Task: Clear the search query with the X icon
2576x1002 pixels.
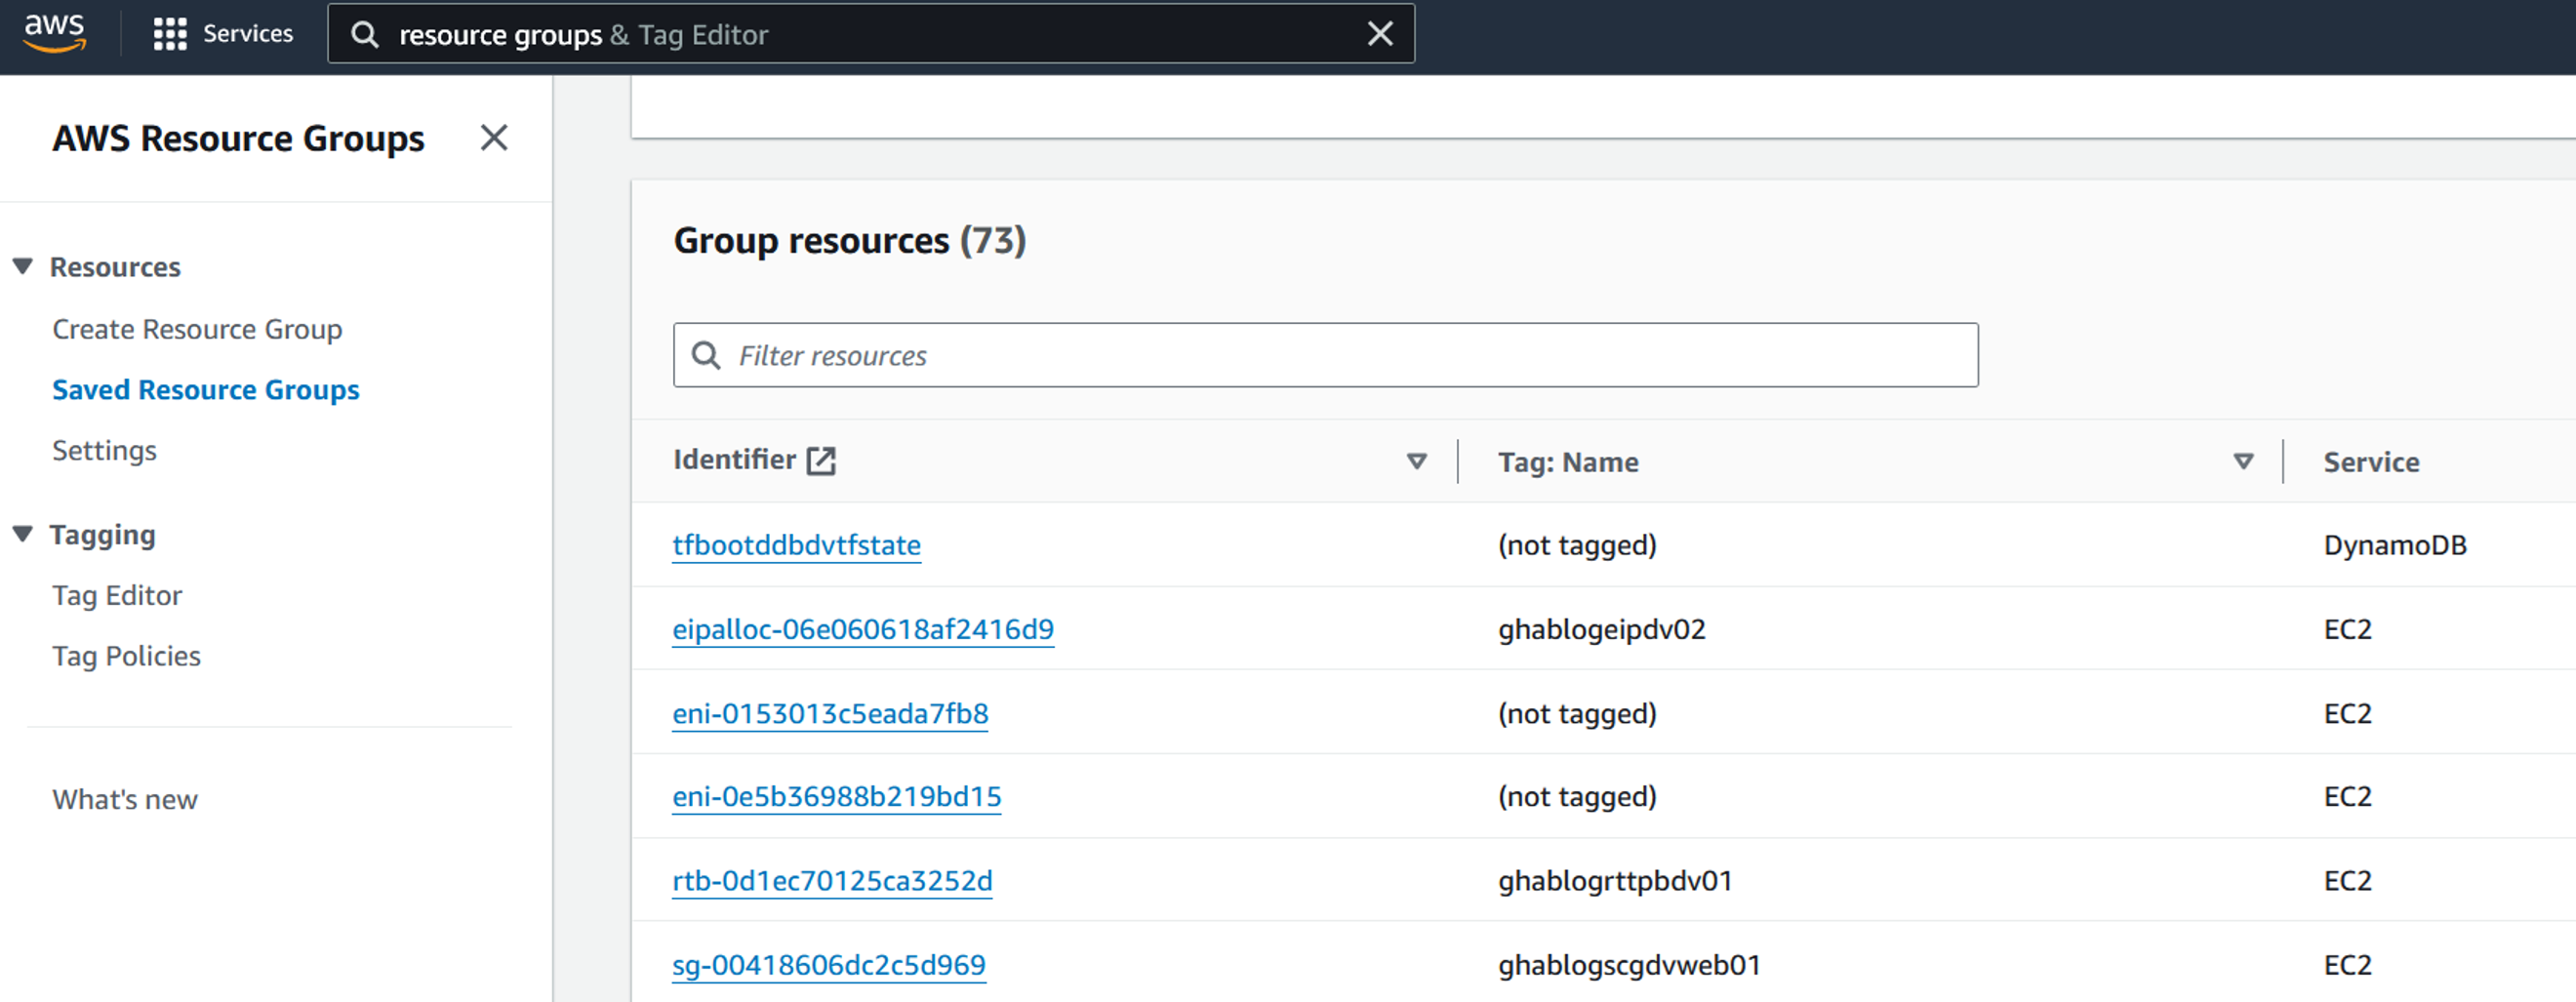Action: tap(1379, 33)
